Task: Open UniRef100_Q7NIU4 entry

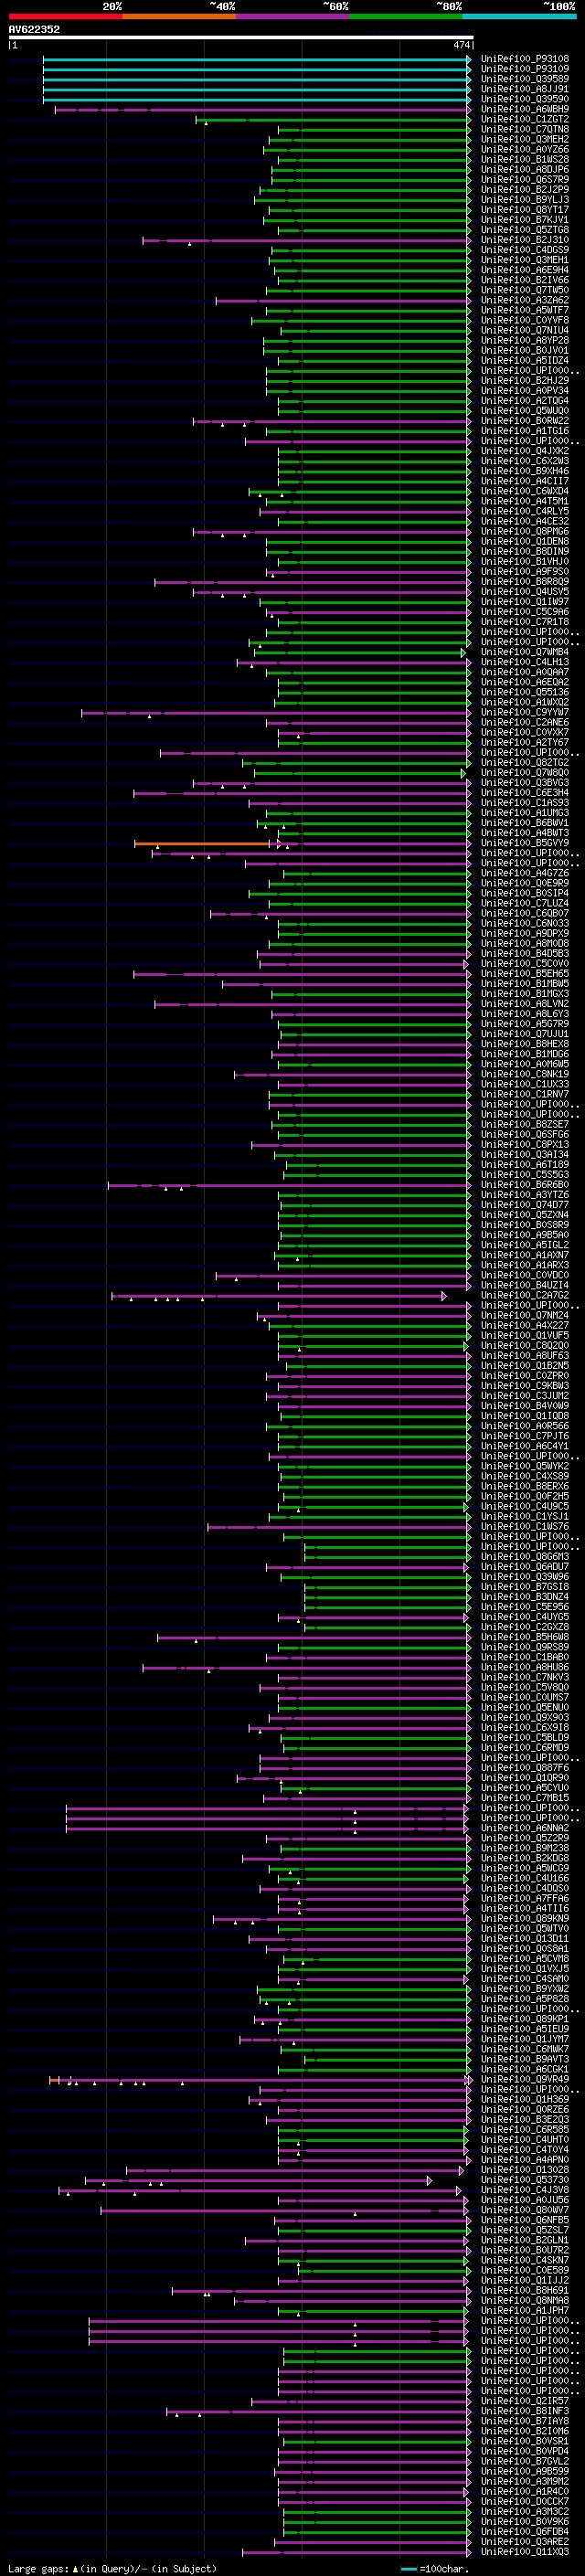Action: coord(525,331)
